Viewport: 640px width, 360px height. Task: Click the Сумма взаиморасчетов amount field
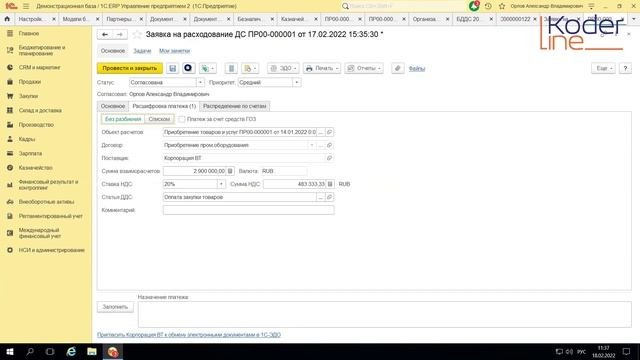coord(195,171)
